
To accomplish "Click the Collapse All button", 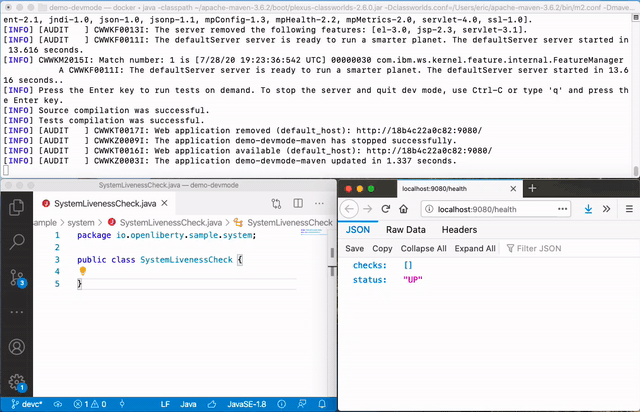I will click(x=423, y=248).
